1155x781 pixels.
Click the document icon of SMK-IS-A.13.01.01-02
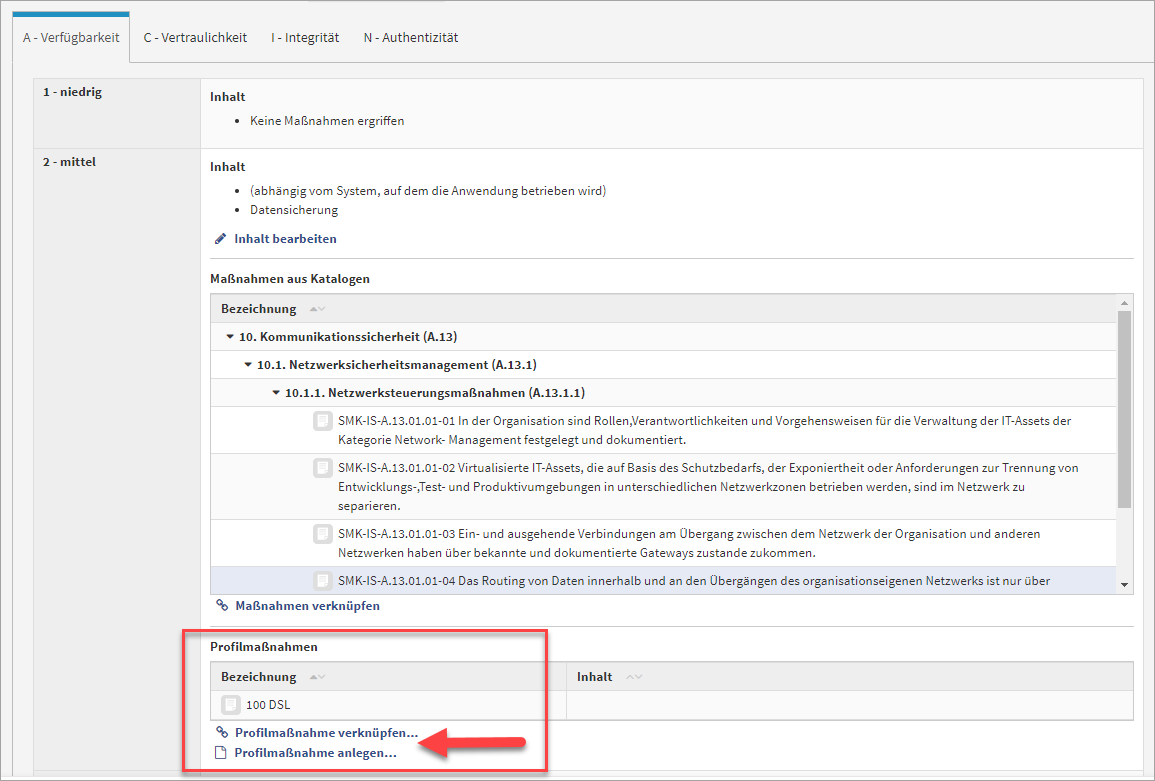coord(323,468)
